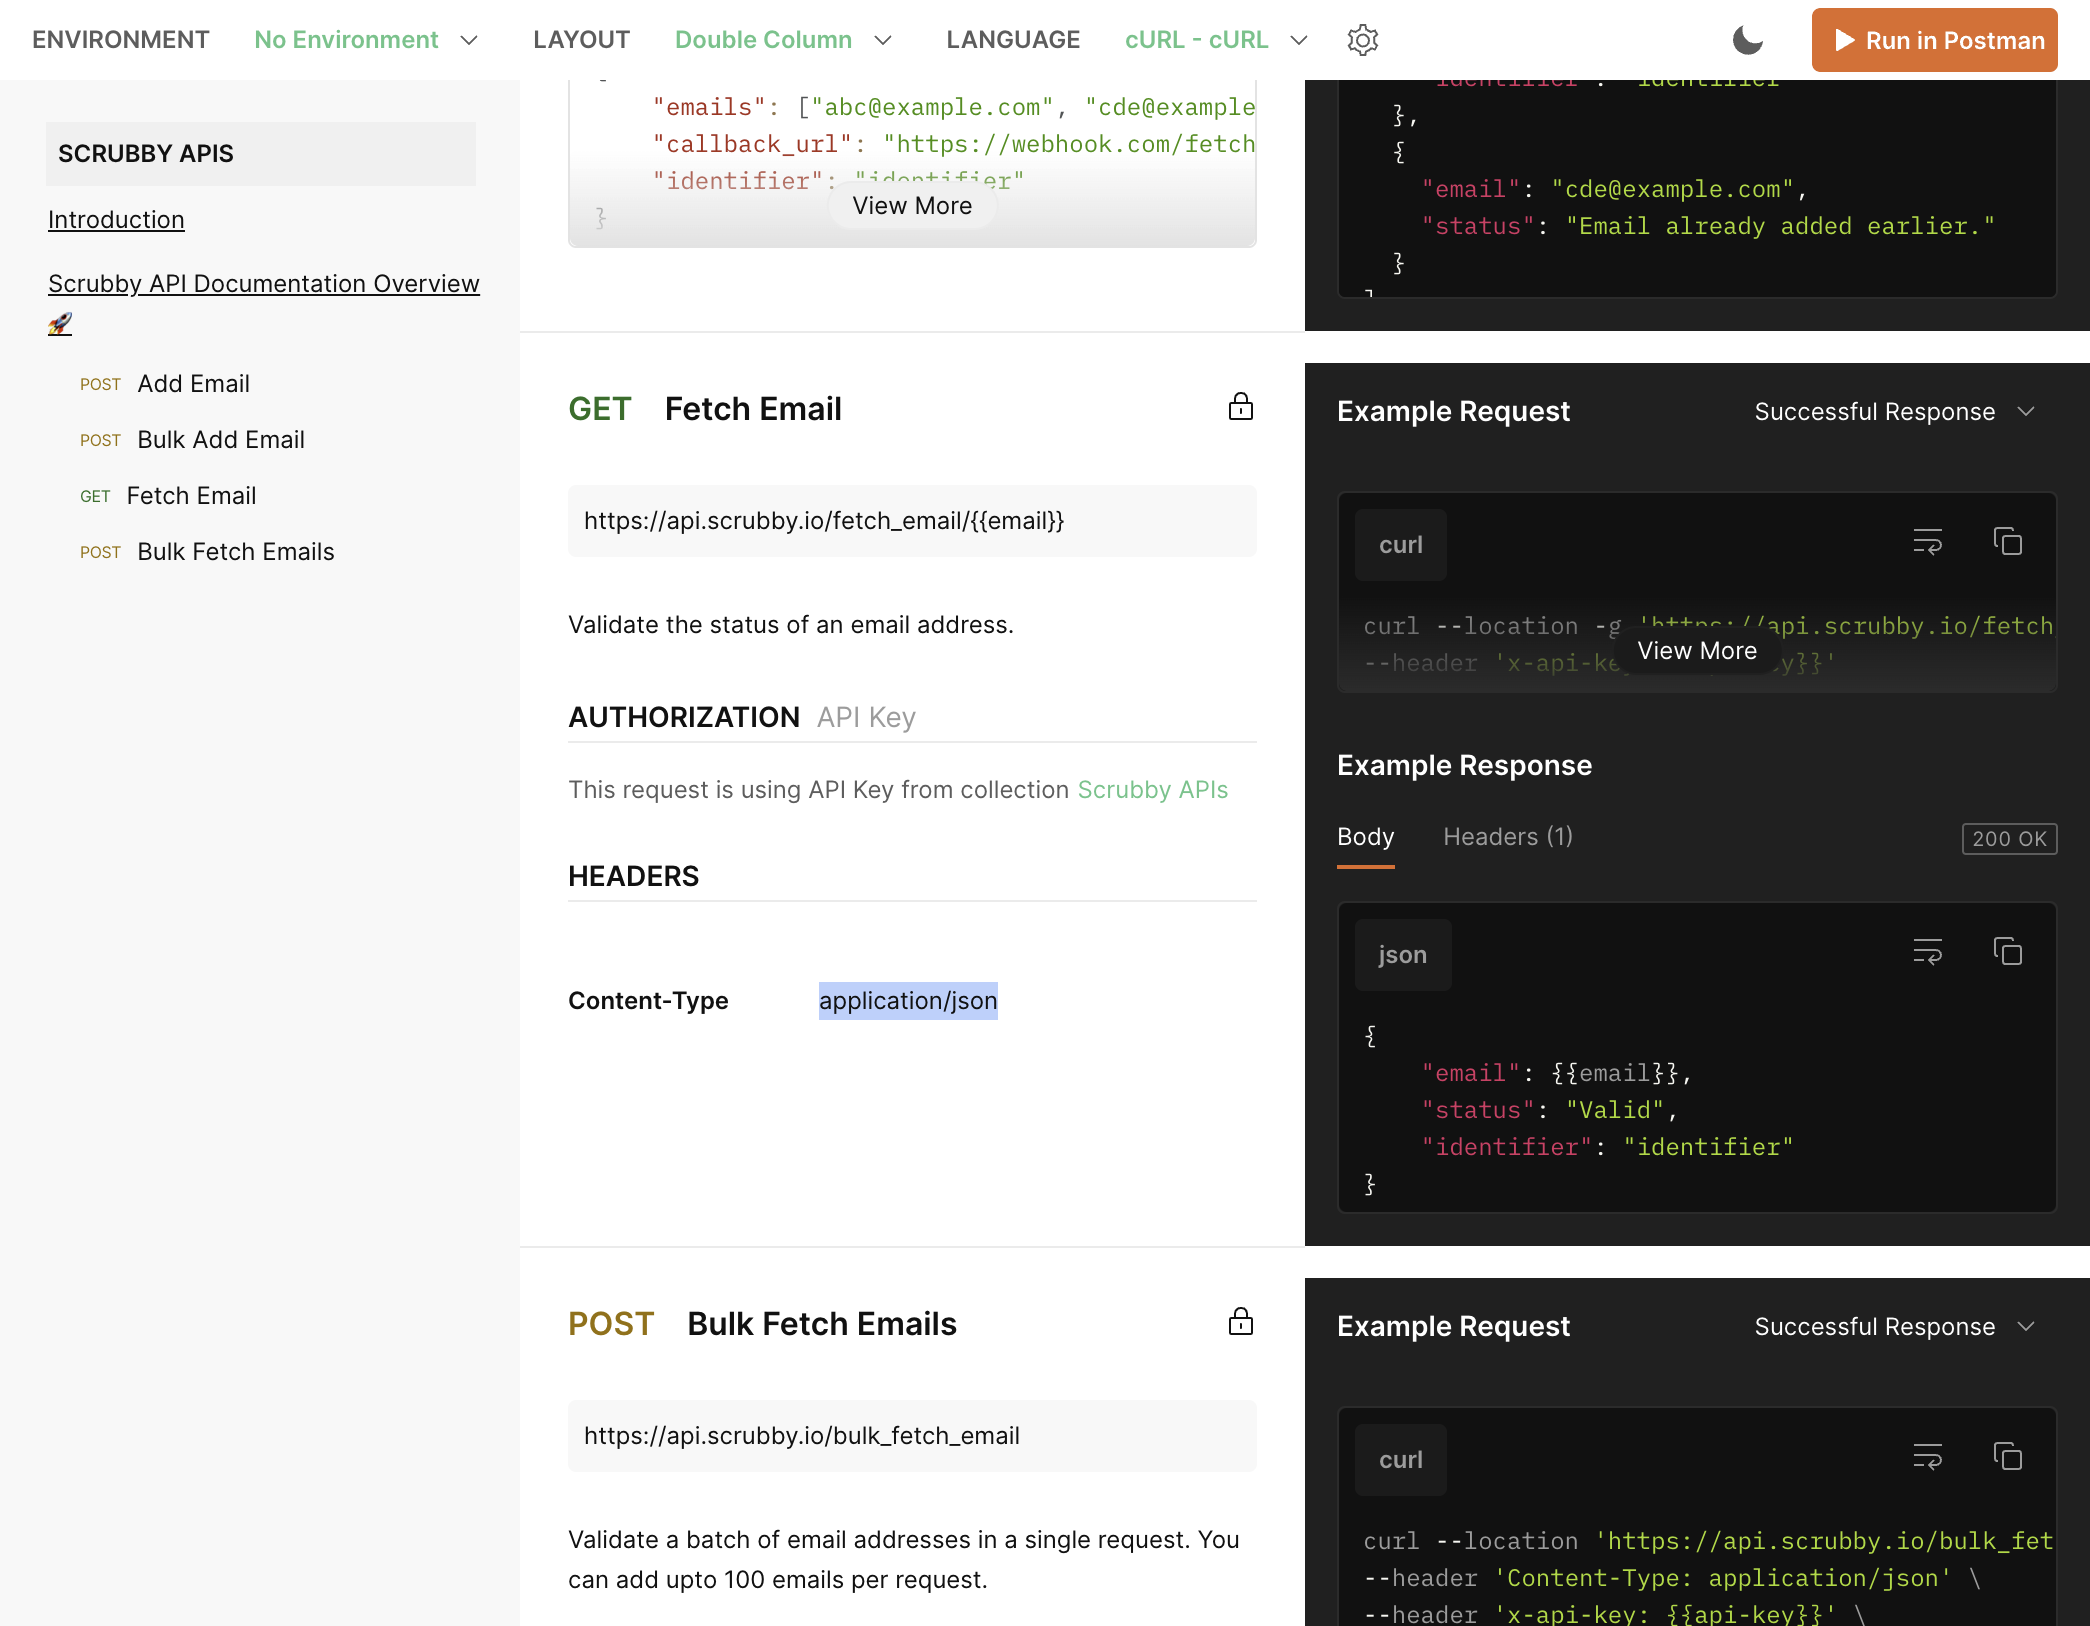The image size is (2090, 1626).
Task: Go to Bulk Fetch Emails in the sidebar
Action: pos(236,552)
